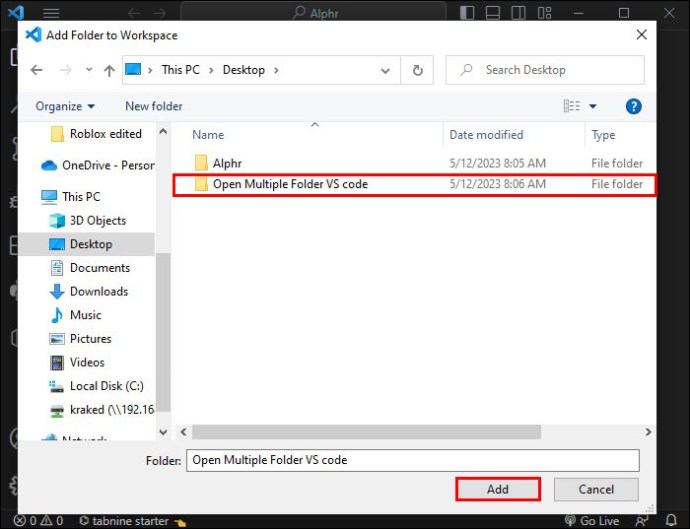The image size is (690, 529).
Task: Open the Organize dropdown menu
Action: pos(65,106)
